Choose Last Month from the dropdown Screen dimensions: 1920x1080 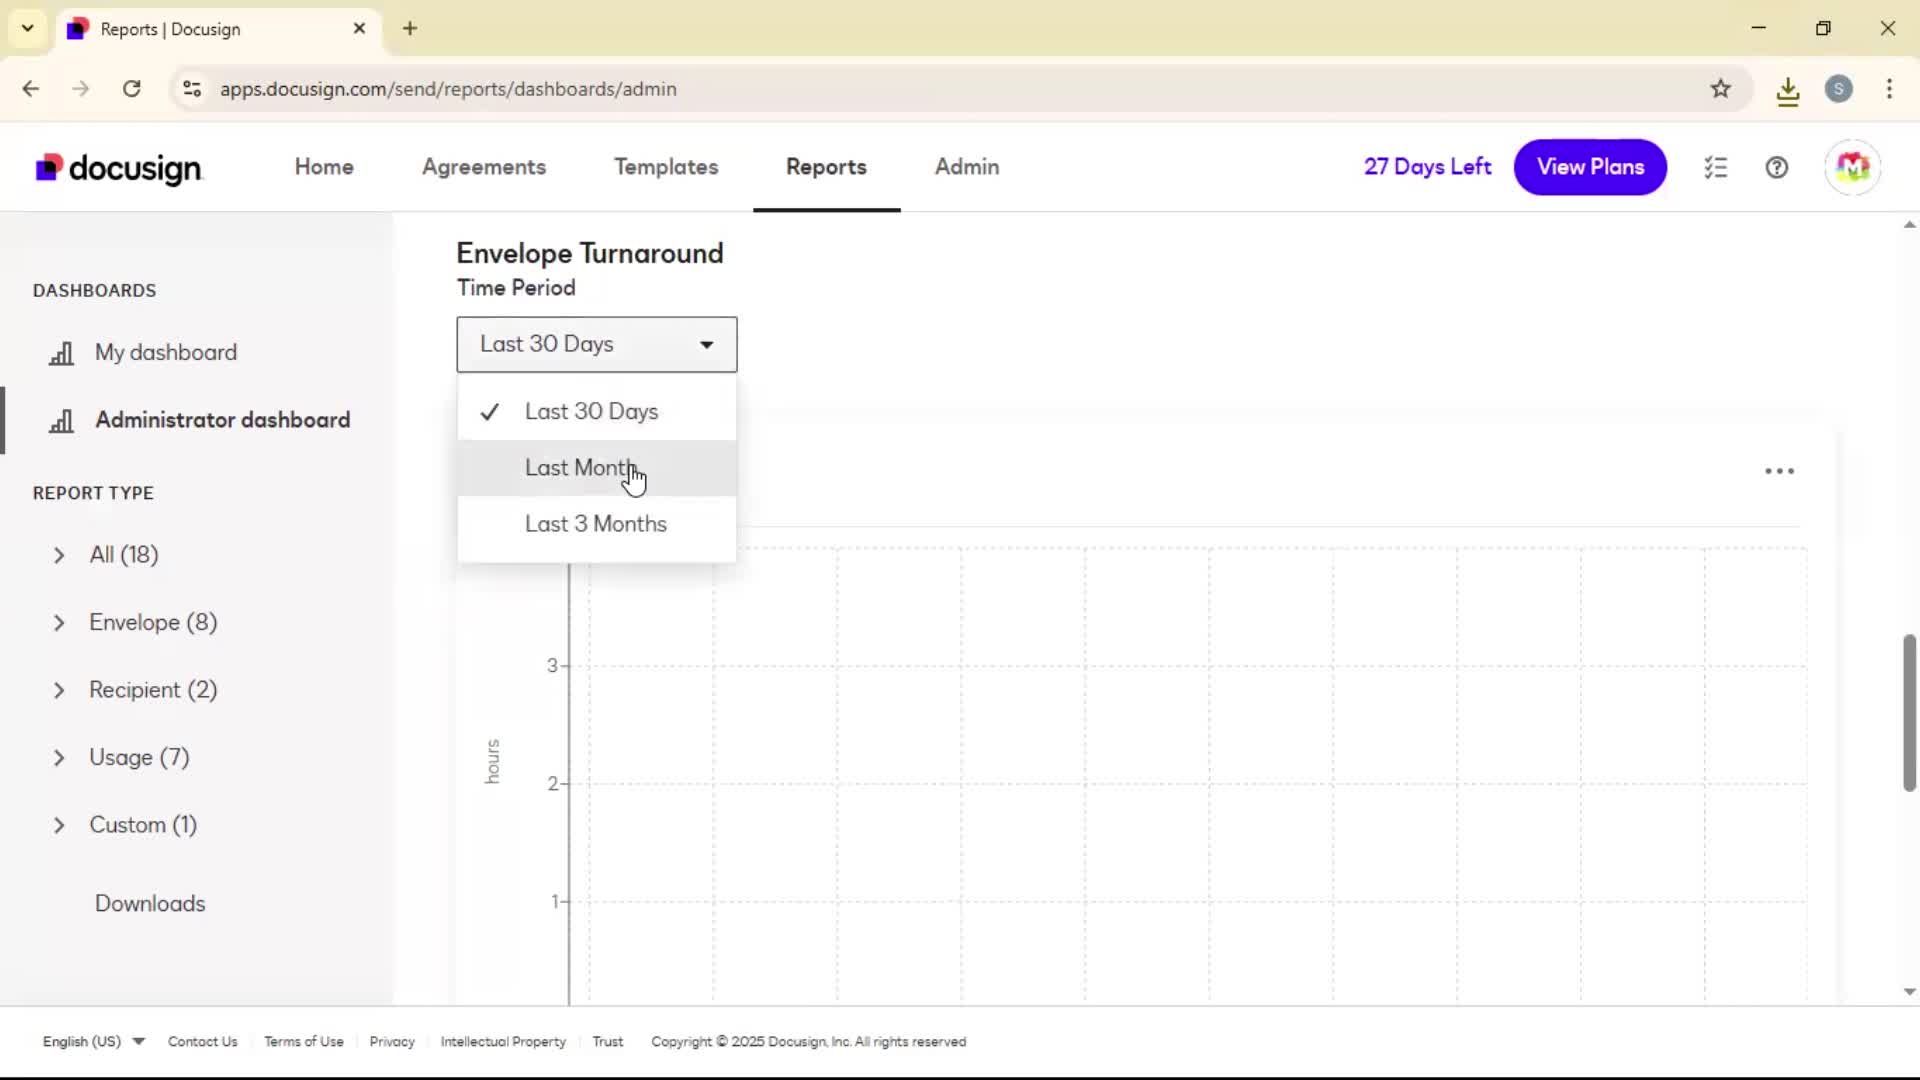tap(580, 468)
